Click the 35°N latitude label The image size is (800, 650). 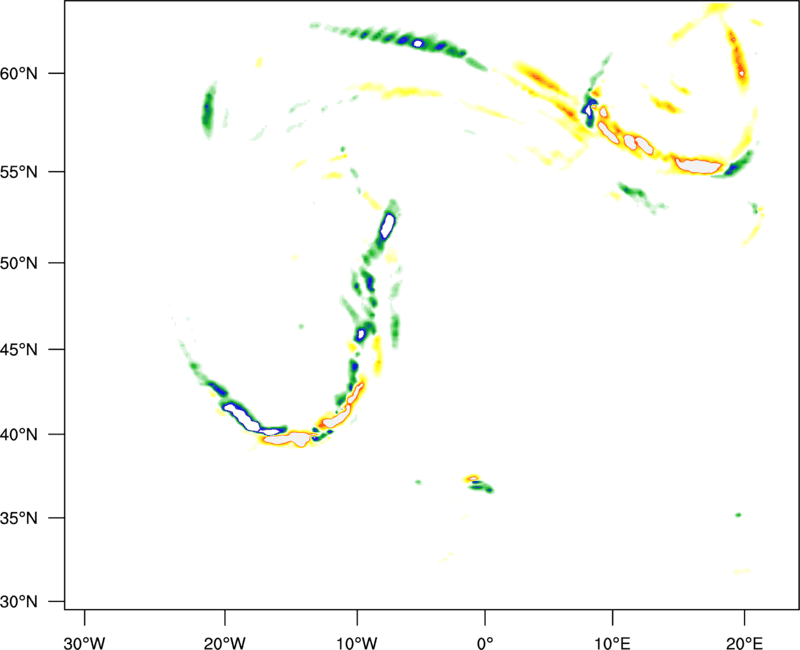tap(19, 518)
